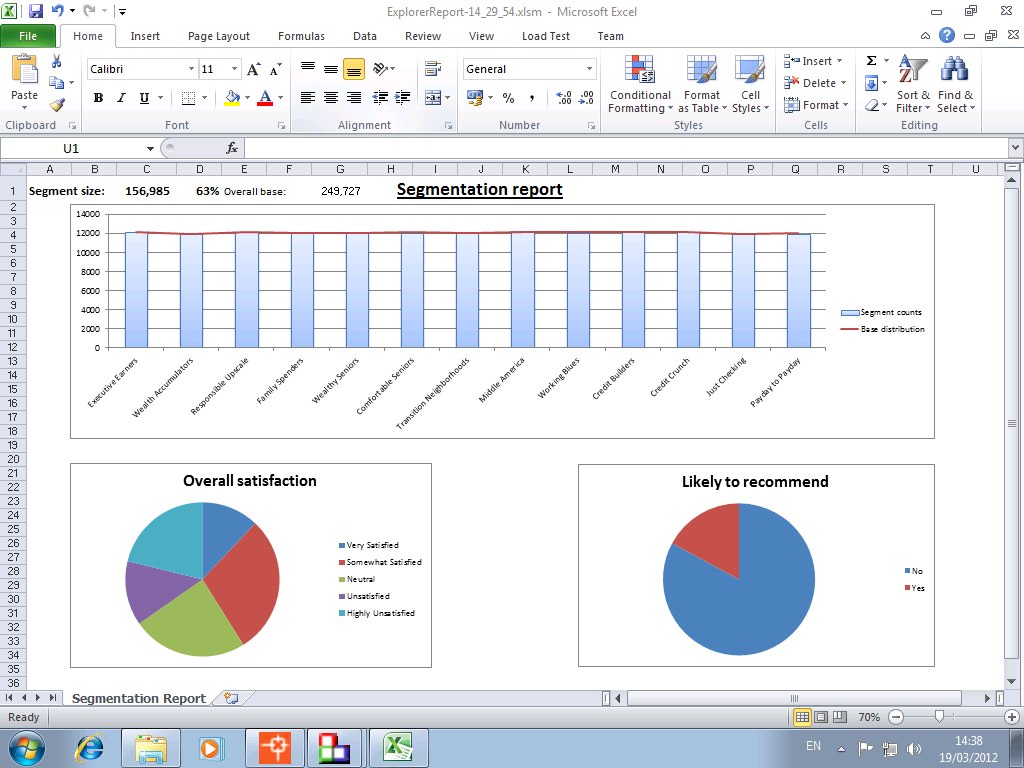The image size is (1024, 768).
Task: Expand the Find & Select menu
Action: click(955, 84)
